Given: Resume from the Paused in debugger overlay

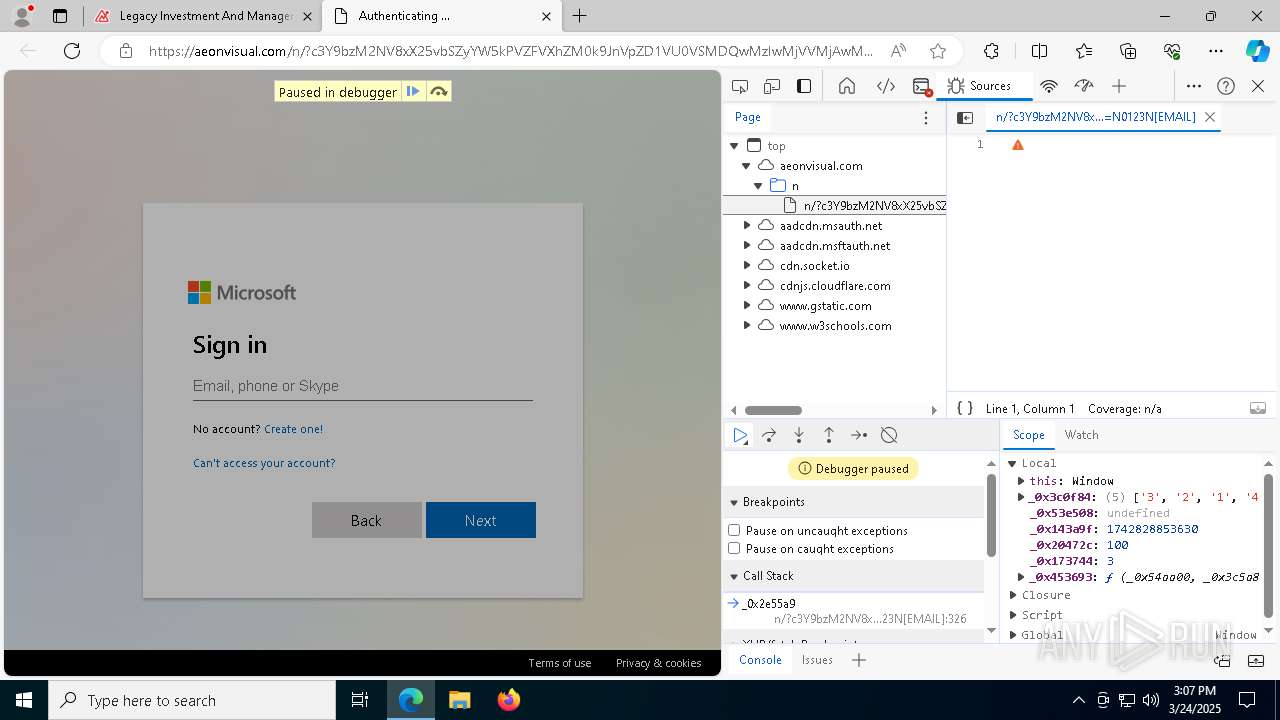Looking at the screenshot, I should point(413,92).
